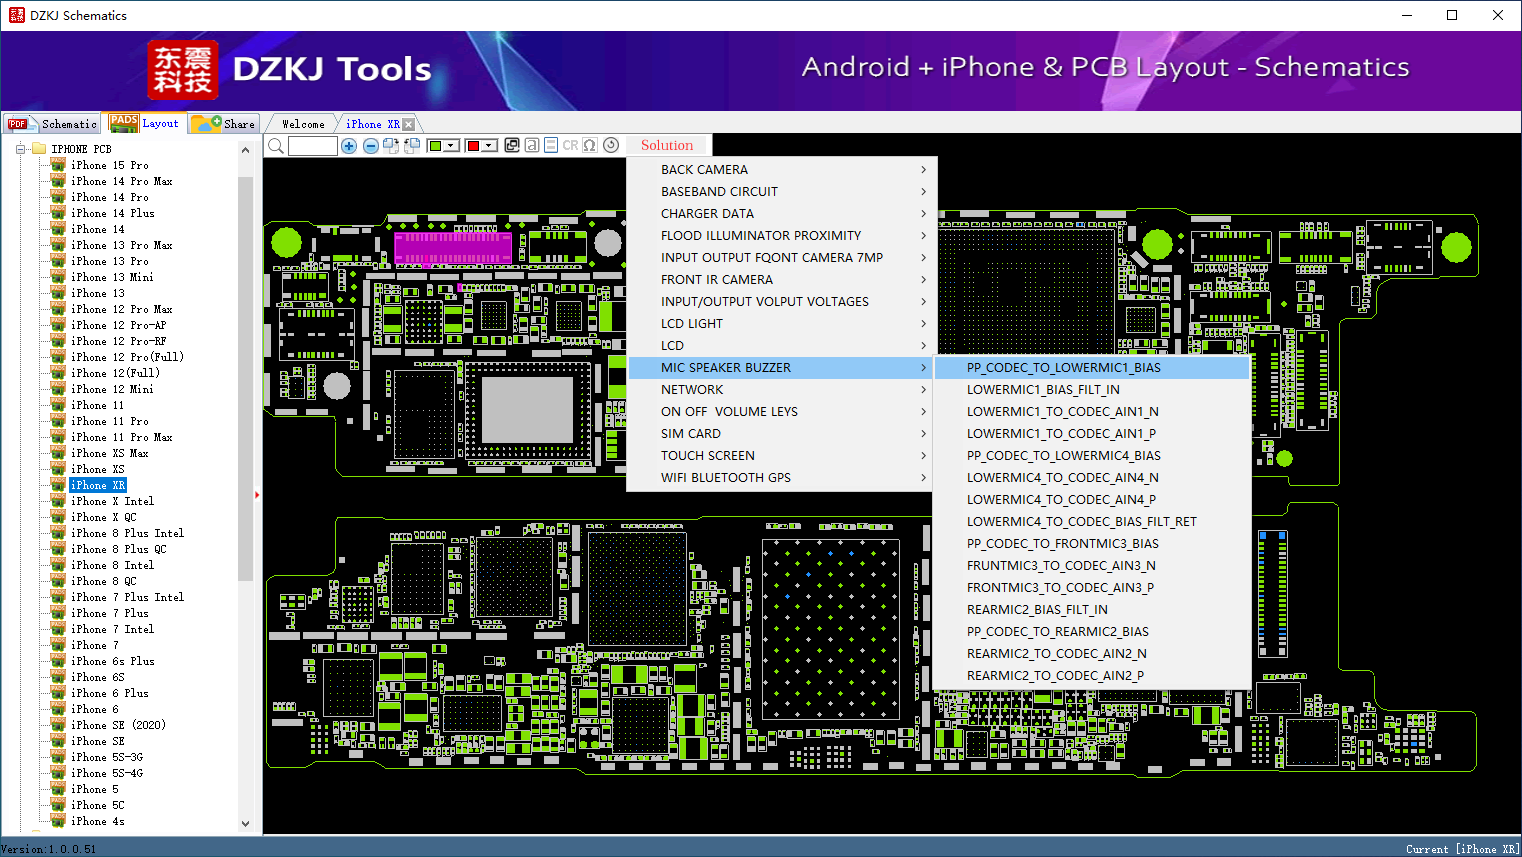Open the FRONT IR CAMERA menu entry
The height and width of the screenshot is (857, 1522).
point(782,280)
